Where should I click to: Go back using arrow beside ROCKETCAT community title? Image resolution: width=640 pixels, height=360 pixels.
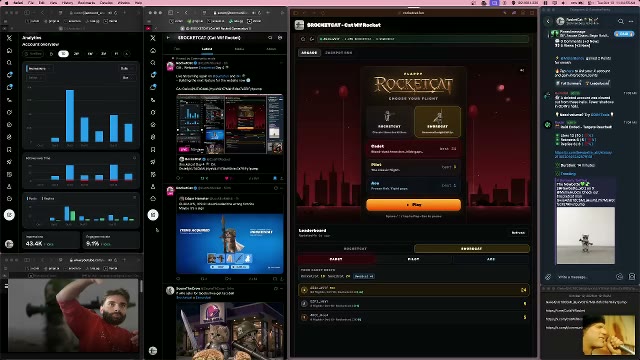click(x=168, y=38)
